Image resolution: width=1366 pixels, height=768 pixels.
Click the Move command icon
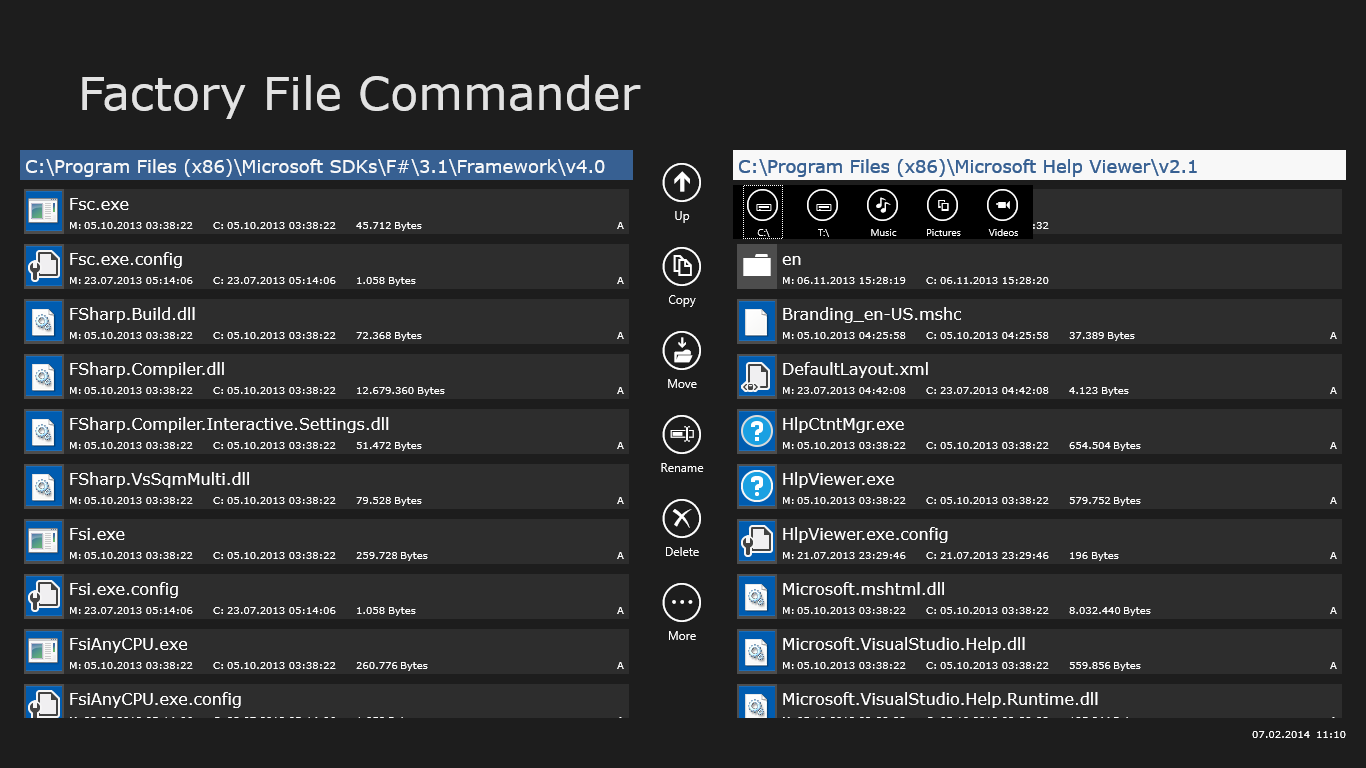[682, 351]
